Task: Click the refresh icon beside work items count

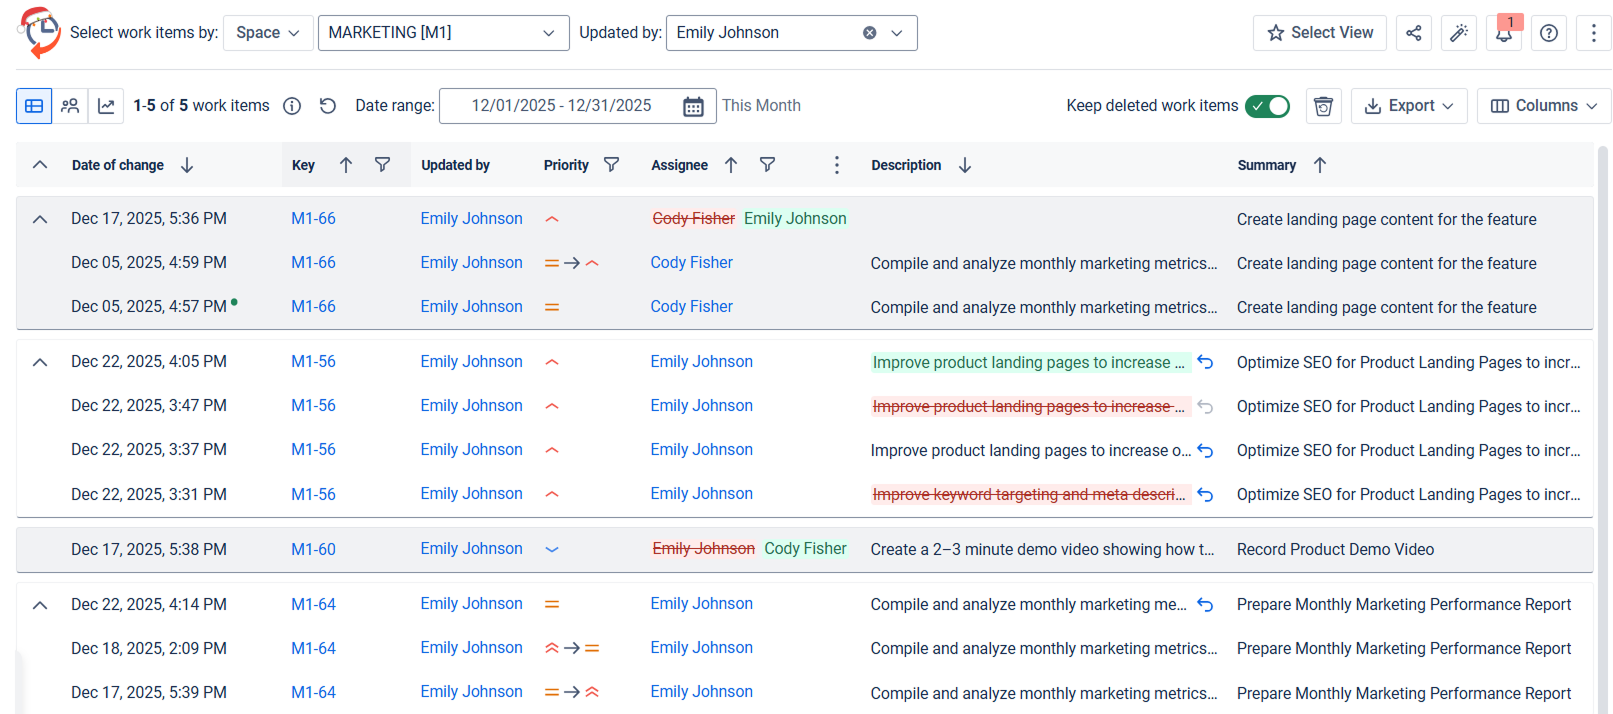Action: (328, 106)
